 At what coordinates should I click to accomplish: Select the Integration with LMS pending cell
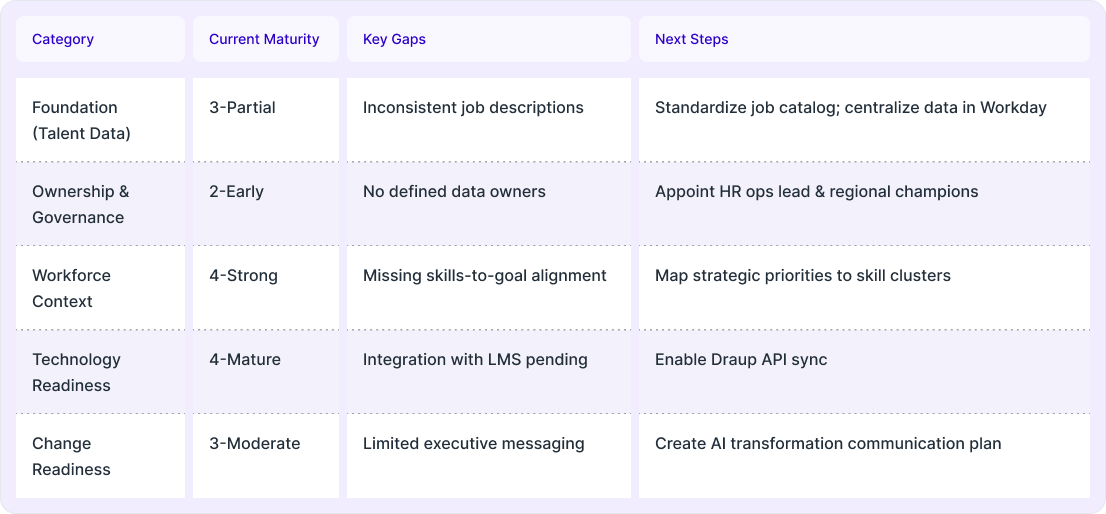click(x=489, y=372)
